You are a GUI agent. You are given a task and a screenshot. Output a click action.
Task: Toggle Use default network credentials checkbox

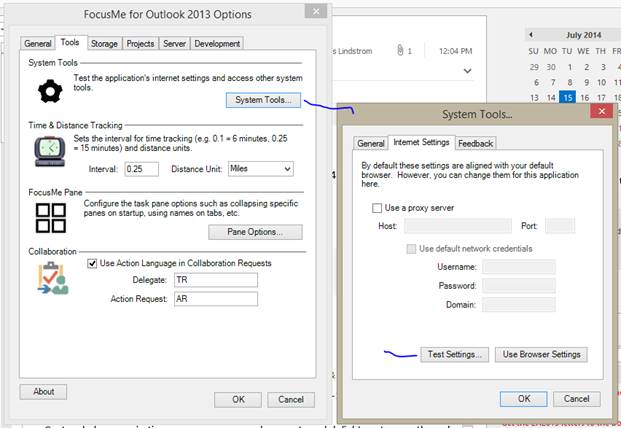point(411,249)
